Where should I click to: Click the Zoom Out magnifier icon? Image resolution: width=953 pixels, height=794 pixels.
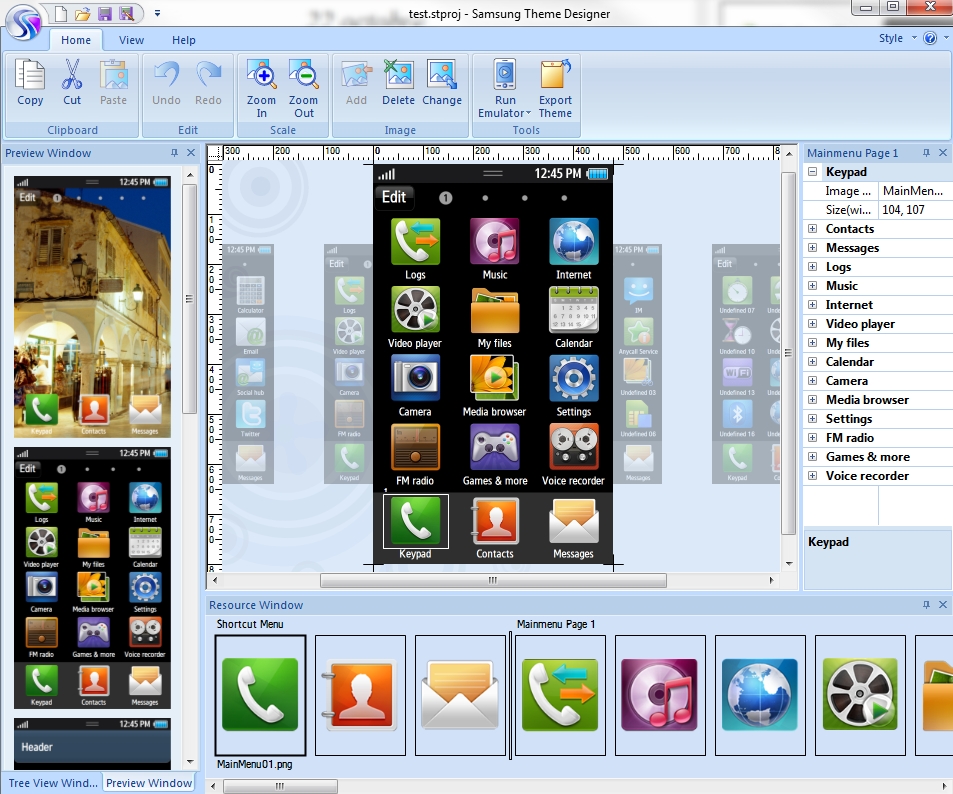(303, 74)
